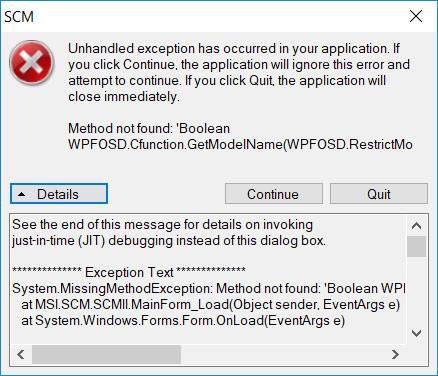438x376 pixels.
Task: Collapse details using the triangle arrow
Action: click(x=22, y=194)
